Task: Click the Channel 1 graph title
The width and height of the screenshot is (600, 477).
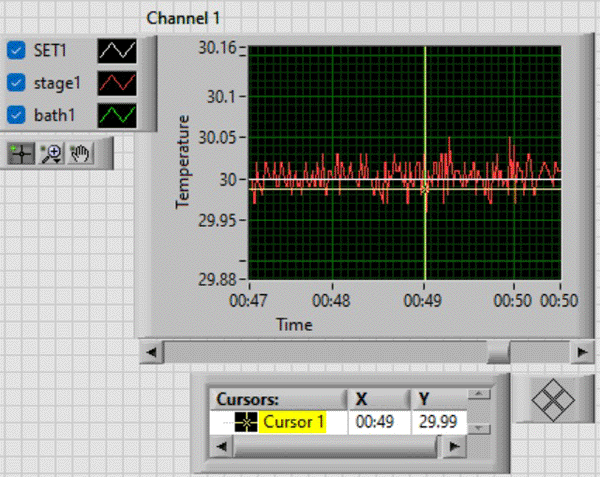Action: tap(183, 18)
